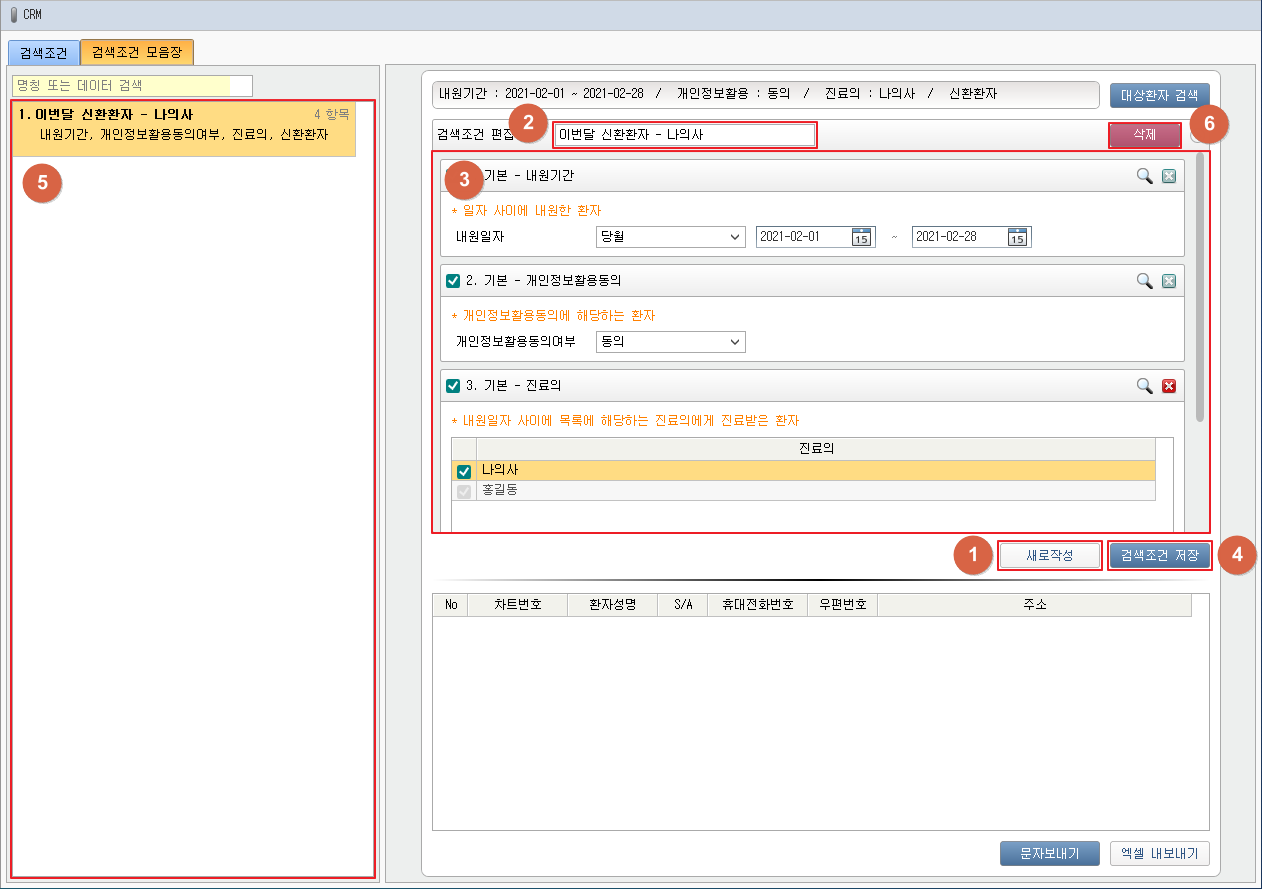Screen dimensions: 1262x889
Task: Click magnifier icon in 진료의 condition header
Action: pos(1144,386)
